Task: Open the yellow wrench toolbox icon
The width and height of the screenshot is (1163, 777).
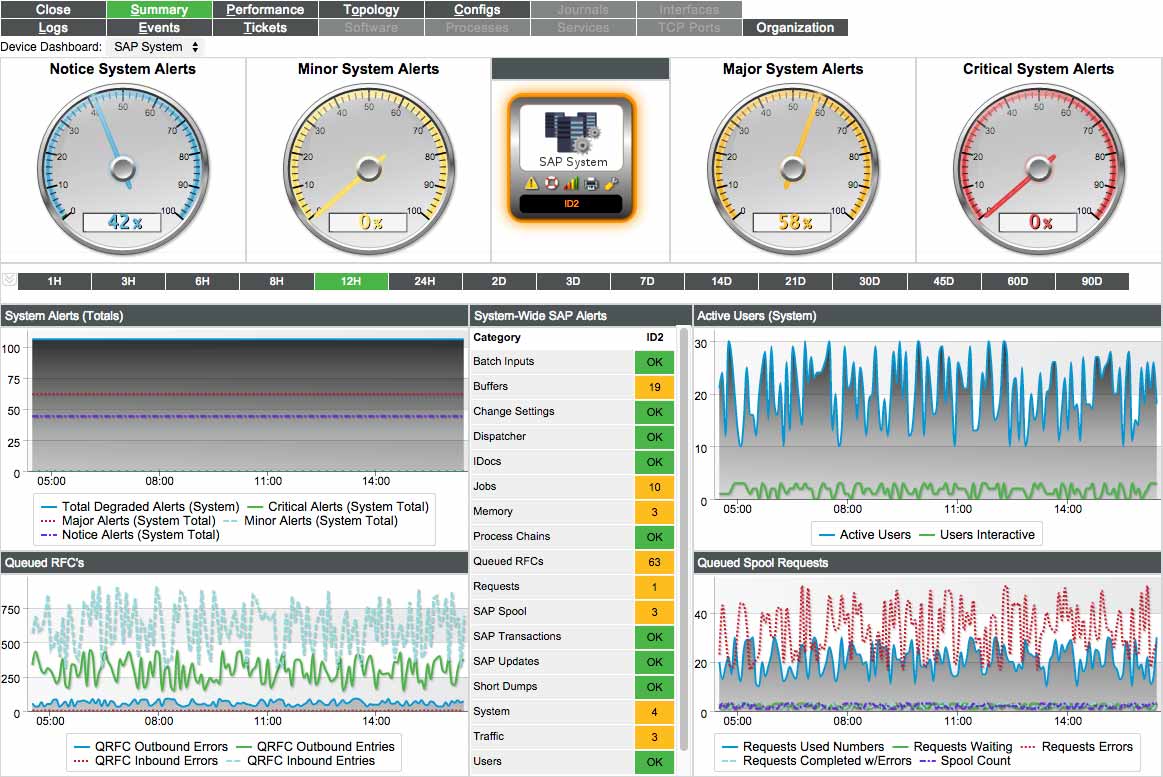Action: pyautogui.click(x=611, y=183)
